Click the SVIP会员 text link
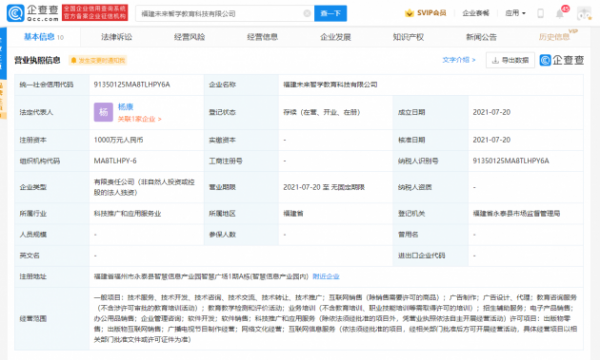This screenshot has width=600, height=360. coord(432,13)
